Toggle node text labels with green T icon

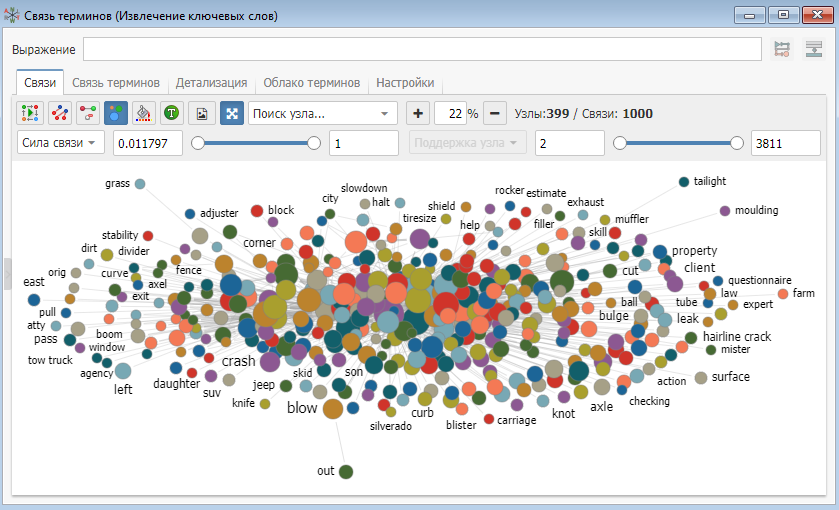(171, 114)
